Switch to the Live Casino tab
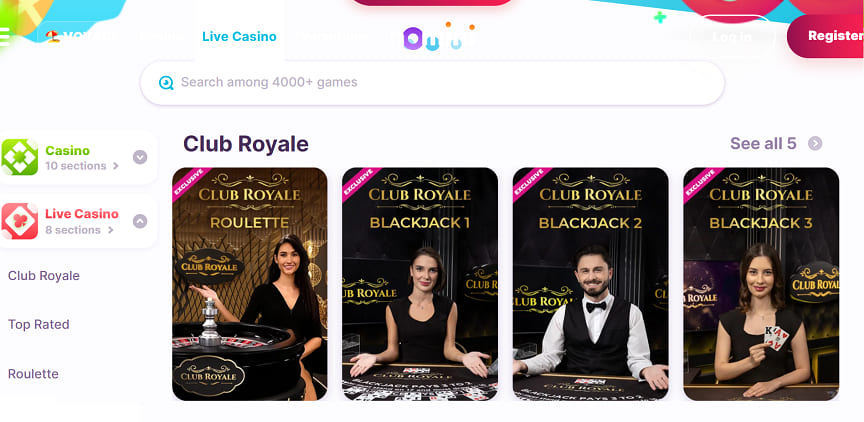This screenshot has width=864, height=422. point(239,36)
